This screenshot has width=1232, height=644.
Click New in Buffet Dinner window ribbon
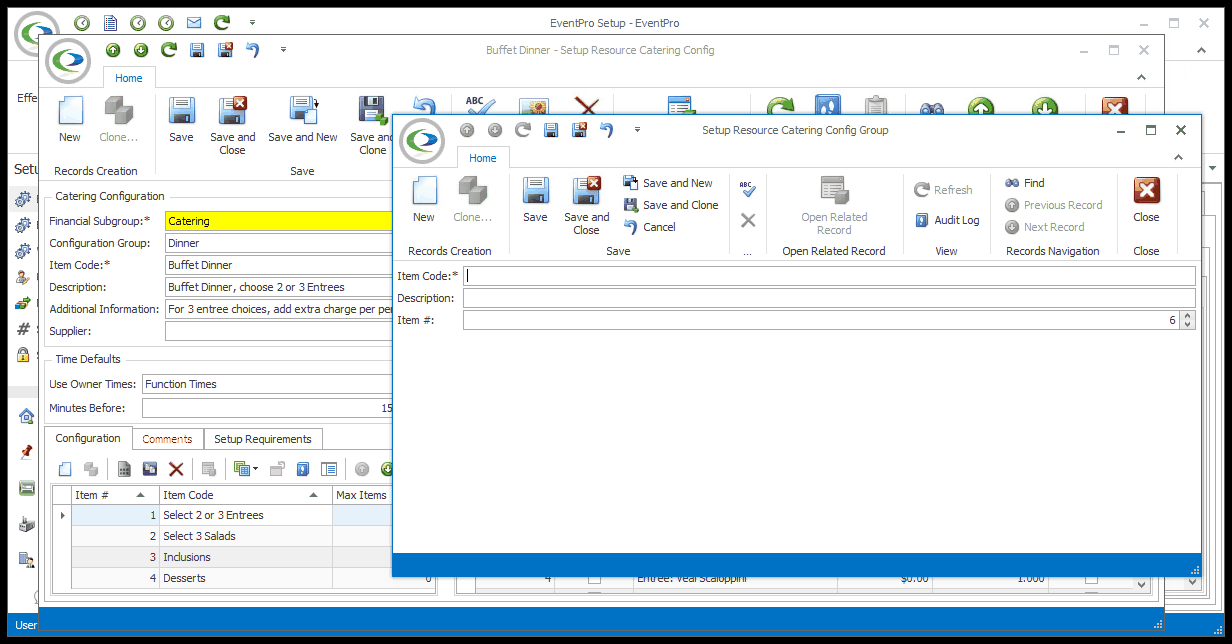[70, 119]
